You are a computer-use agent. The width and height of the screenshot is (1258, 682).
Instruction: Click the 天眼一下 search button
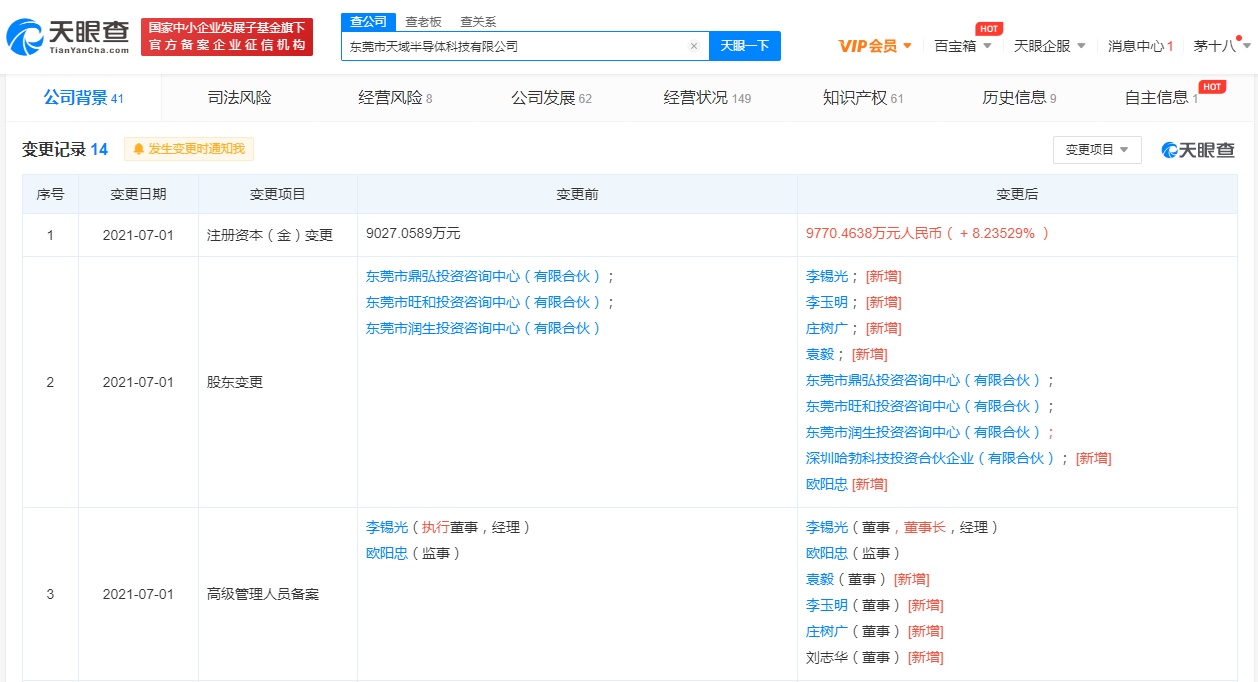[744, 46]
